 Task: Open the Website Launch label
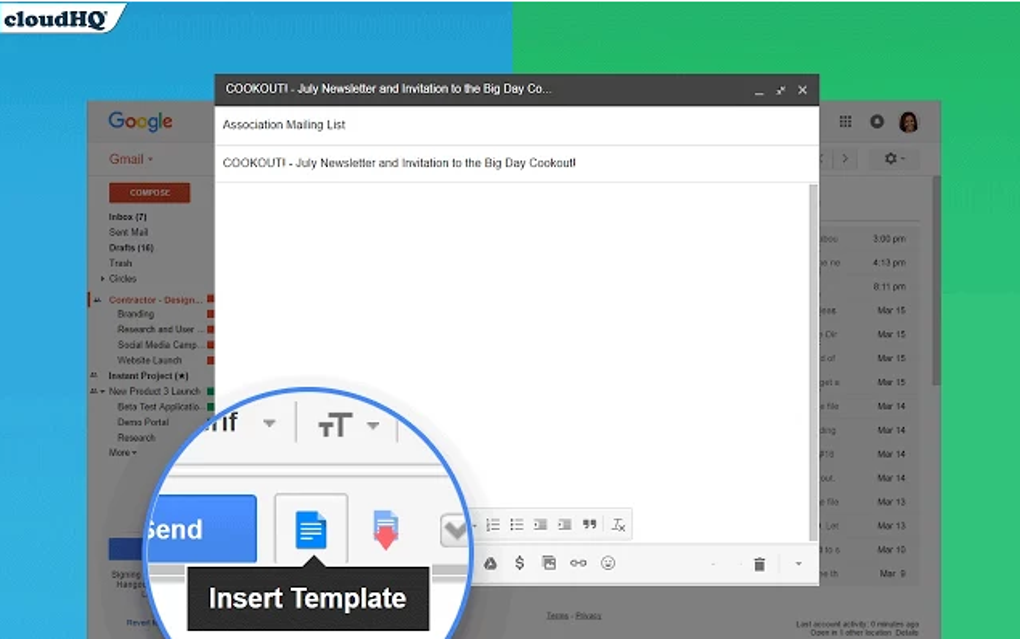click(149, 360)
